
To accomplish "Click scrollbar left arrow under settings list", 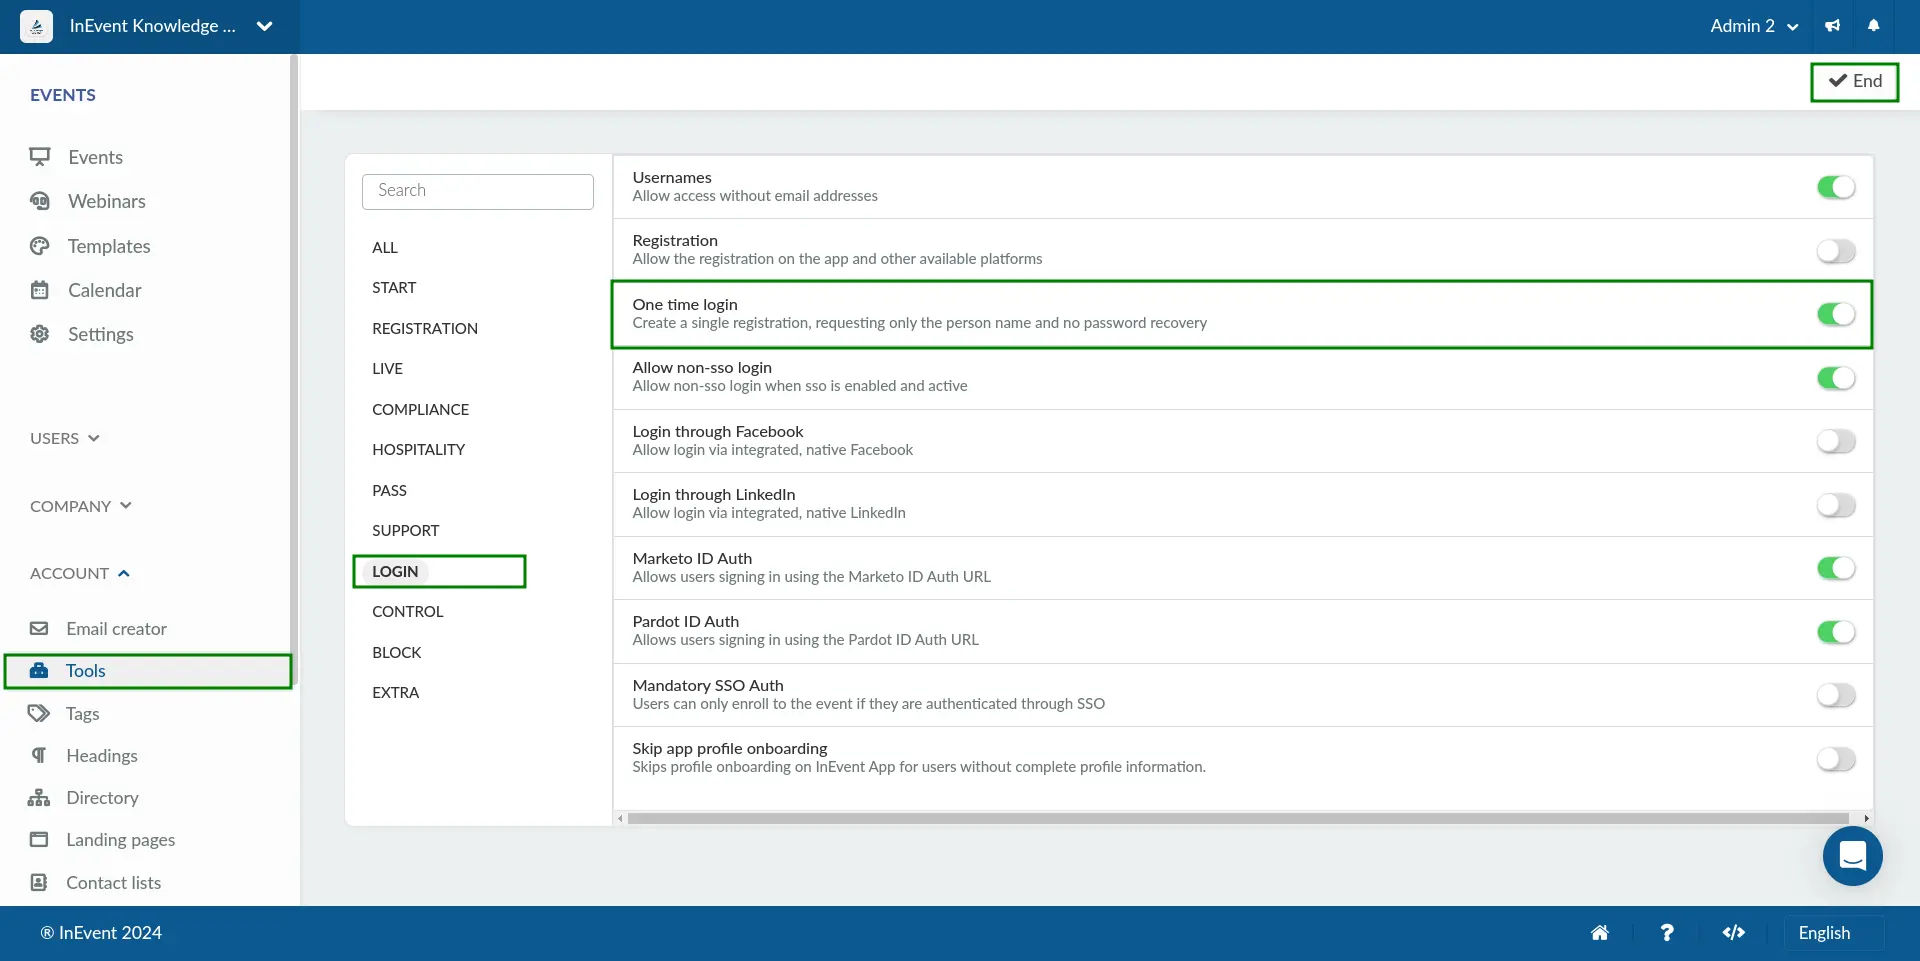I will pyautogui.click(x=620, y=818).
